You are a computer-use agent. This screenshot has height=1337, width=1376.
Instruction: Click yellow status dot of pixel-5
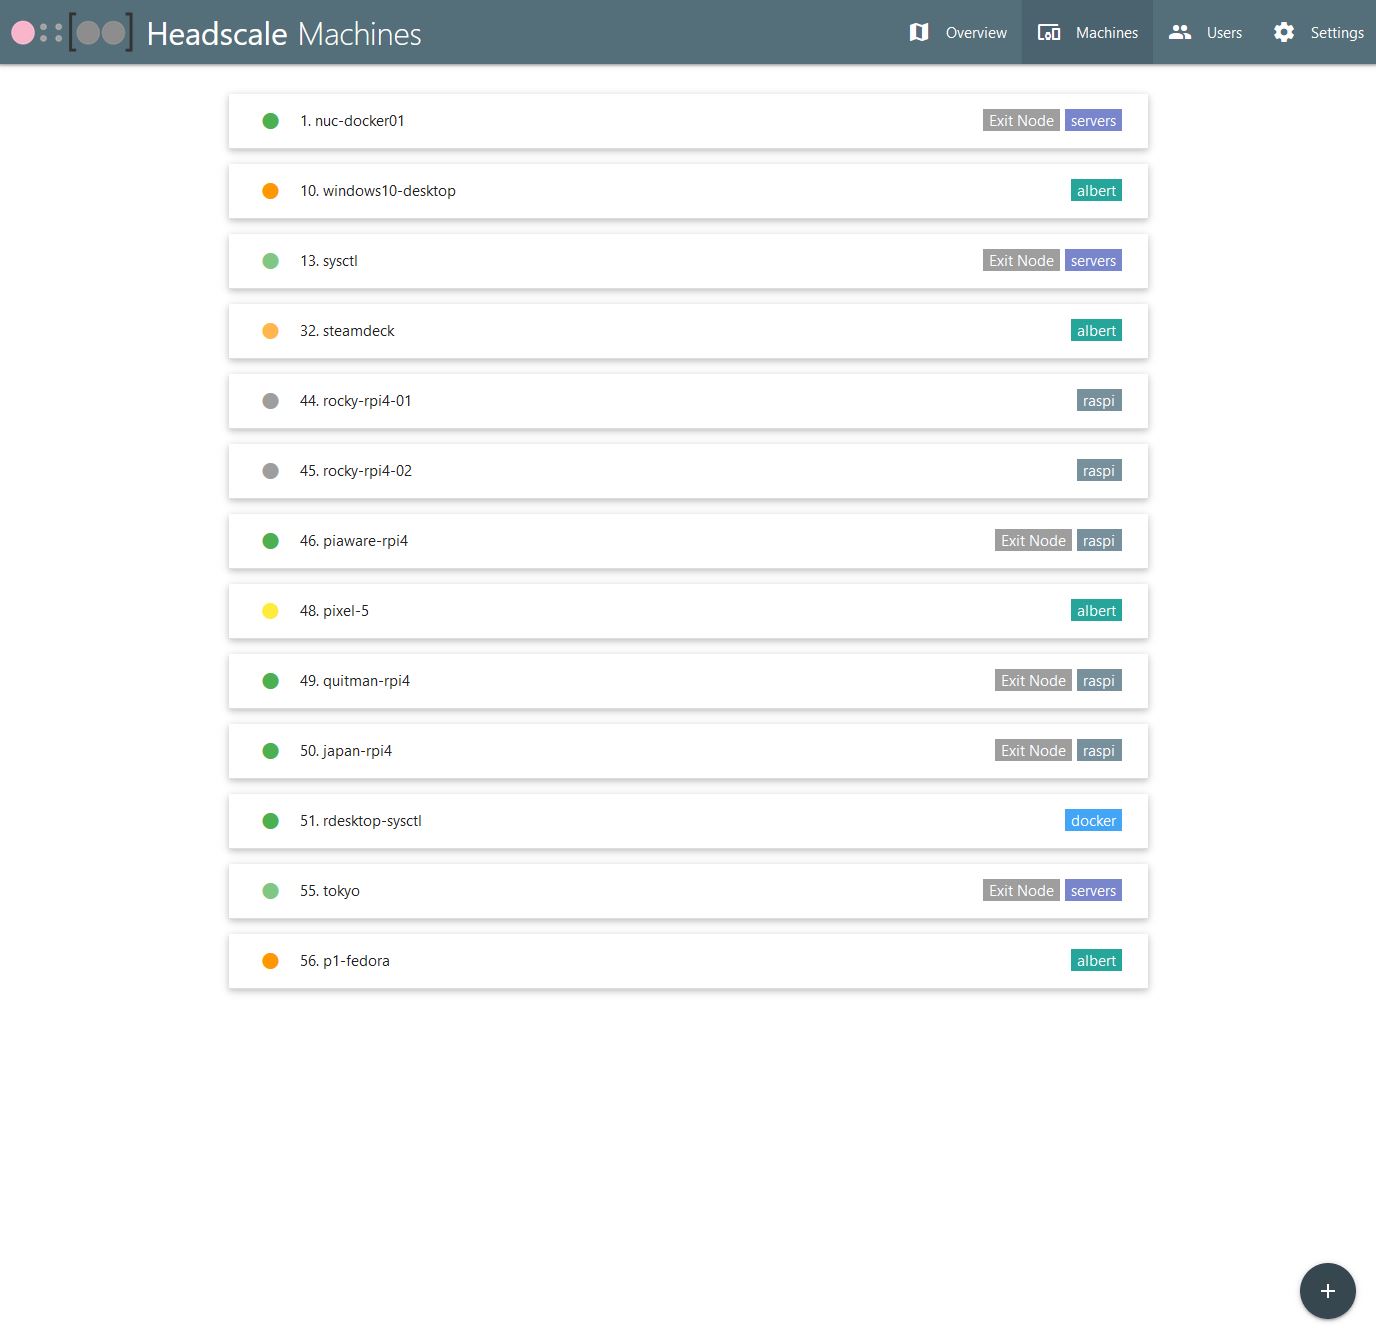coord(270,611)
